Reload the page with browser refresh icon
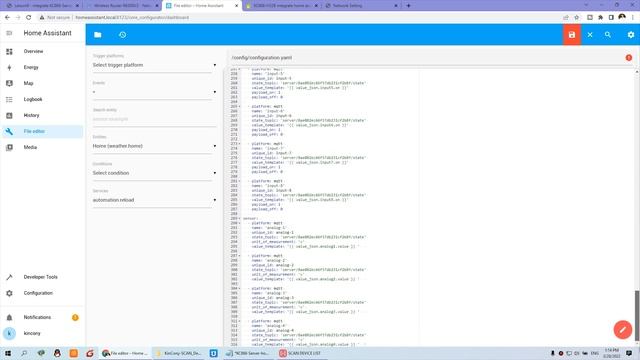This screenshot has height=360, width=640. (29, 18)
